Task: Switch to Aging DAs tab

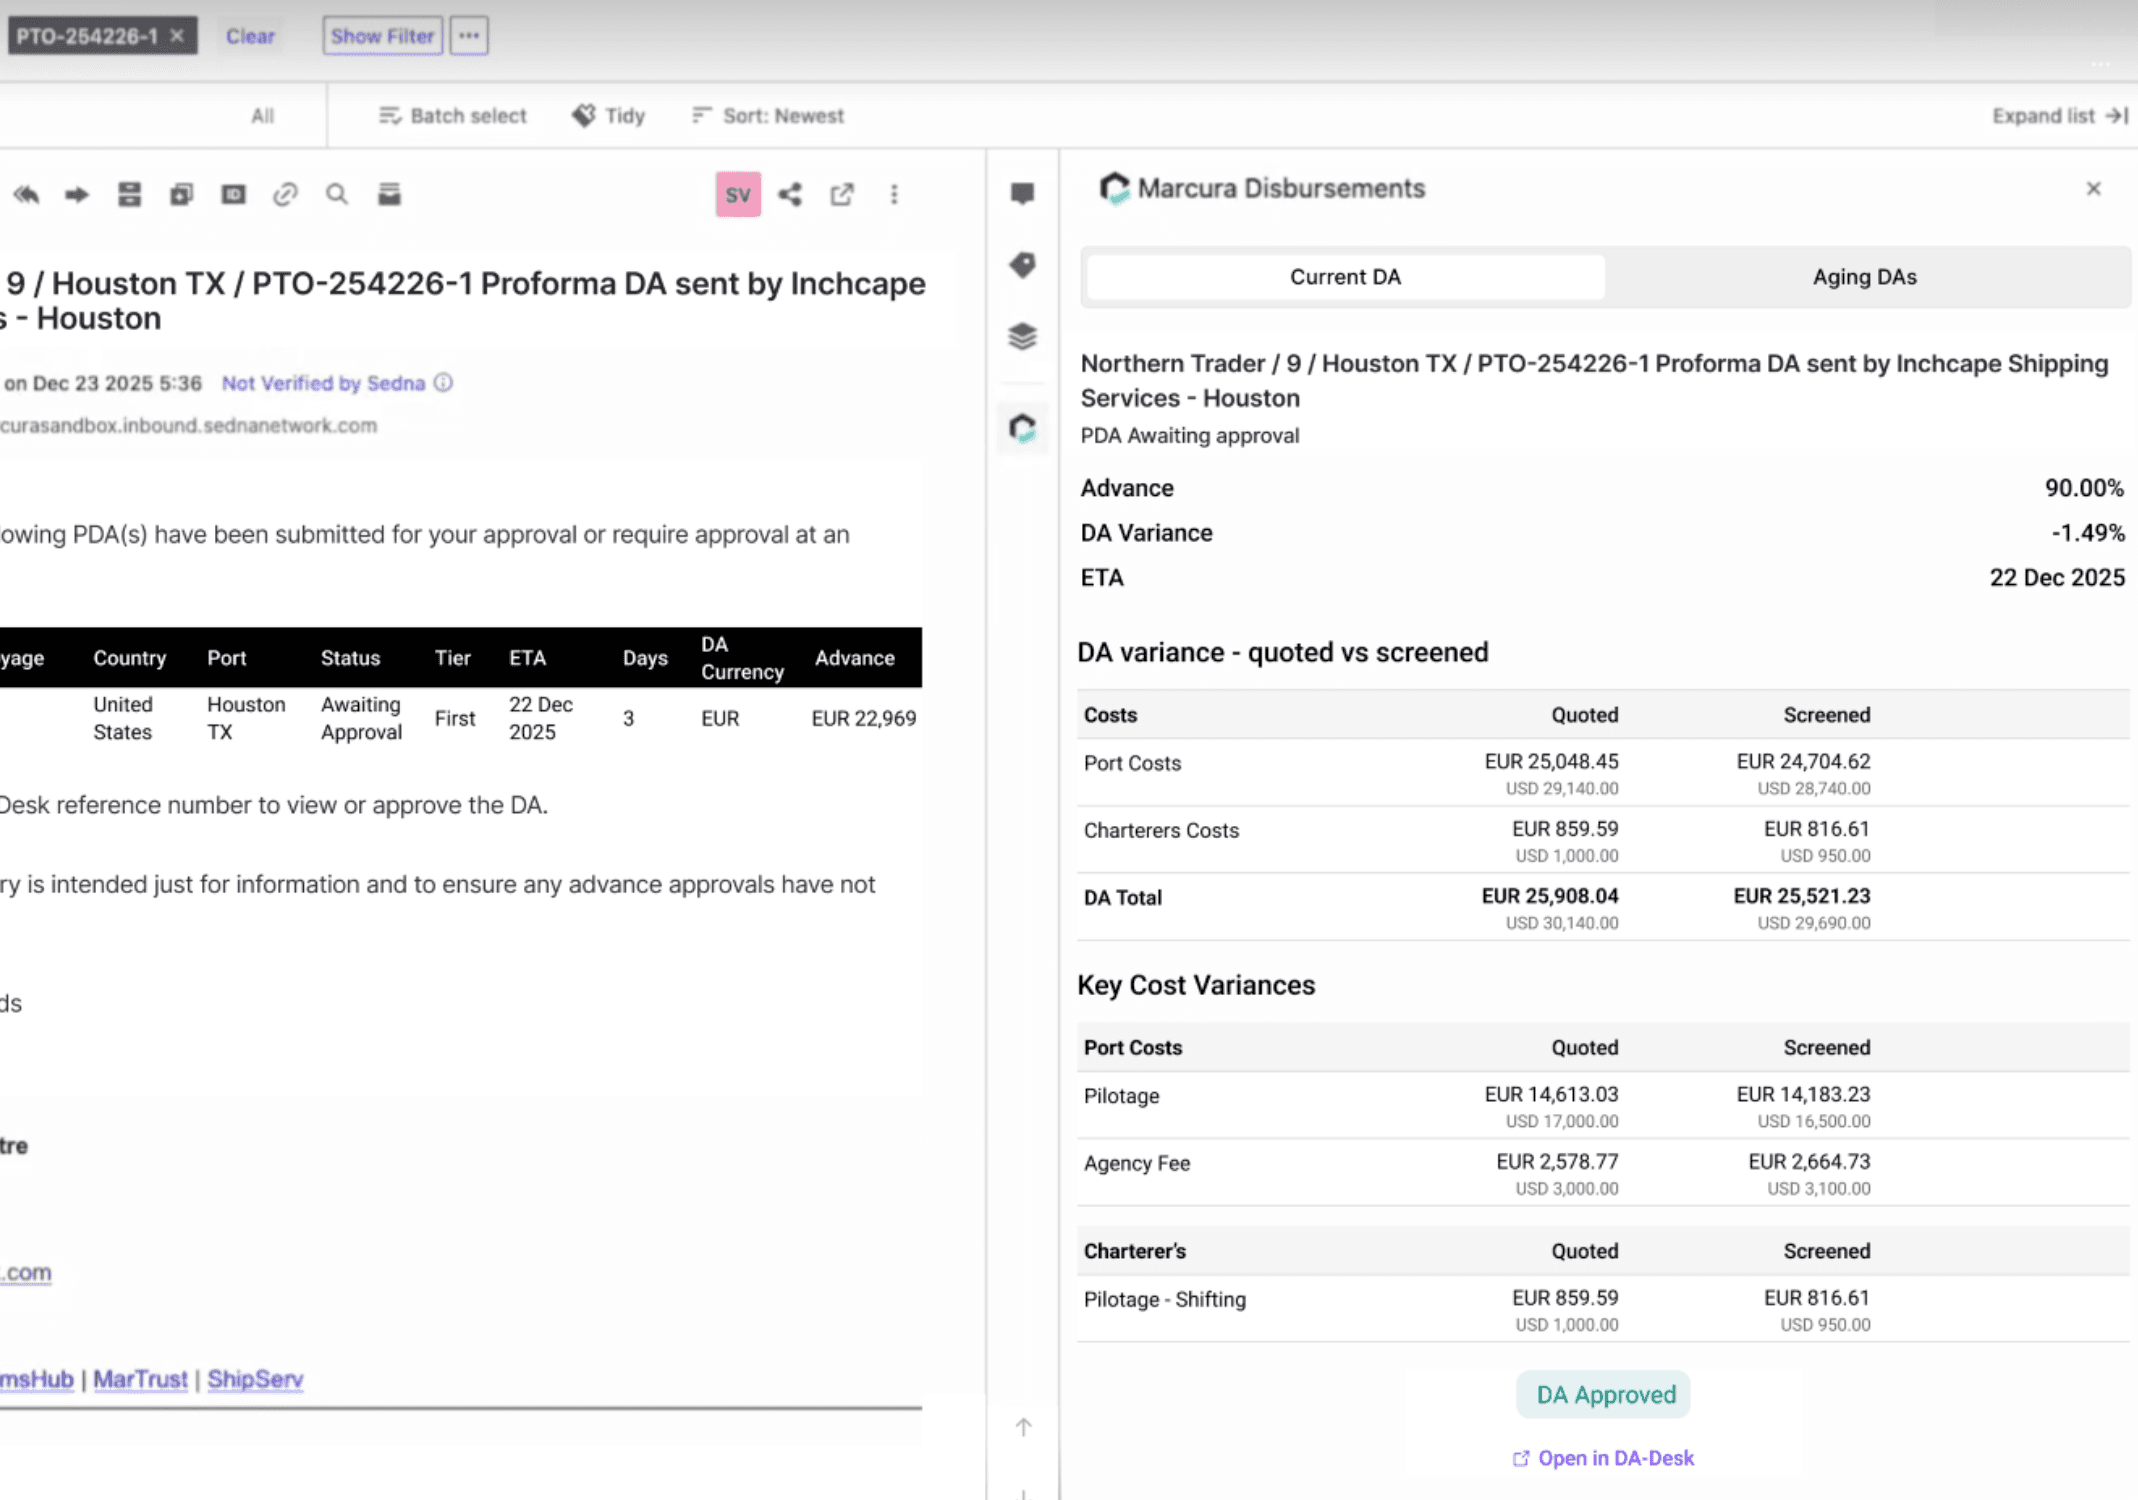Action: [1864, 277]
